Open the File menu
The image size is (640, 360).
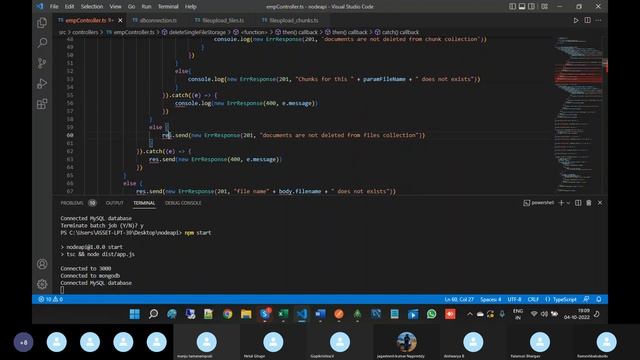coord(54,7)
